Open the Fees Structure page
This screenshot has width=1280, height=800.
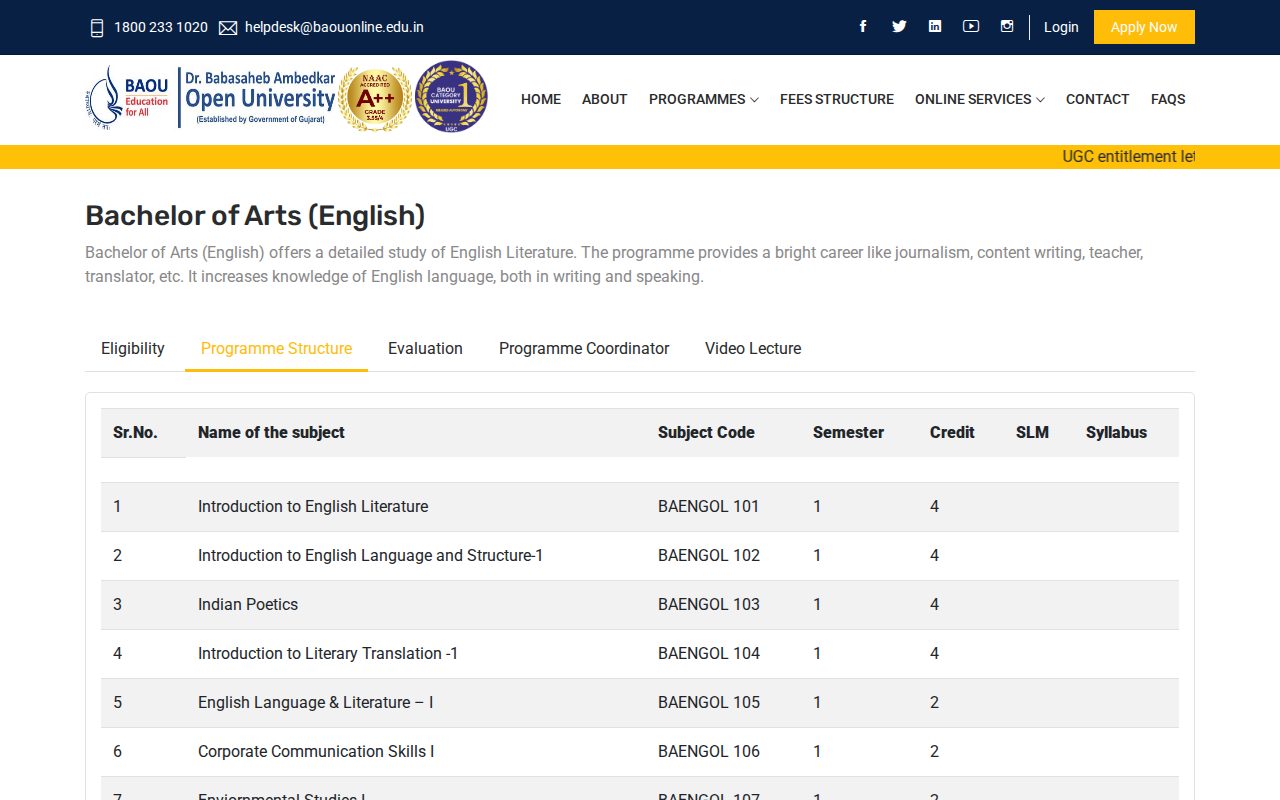837,99
